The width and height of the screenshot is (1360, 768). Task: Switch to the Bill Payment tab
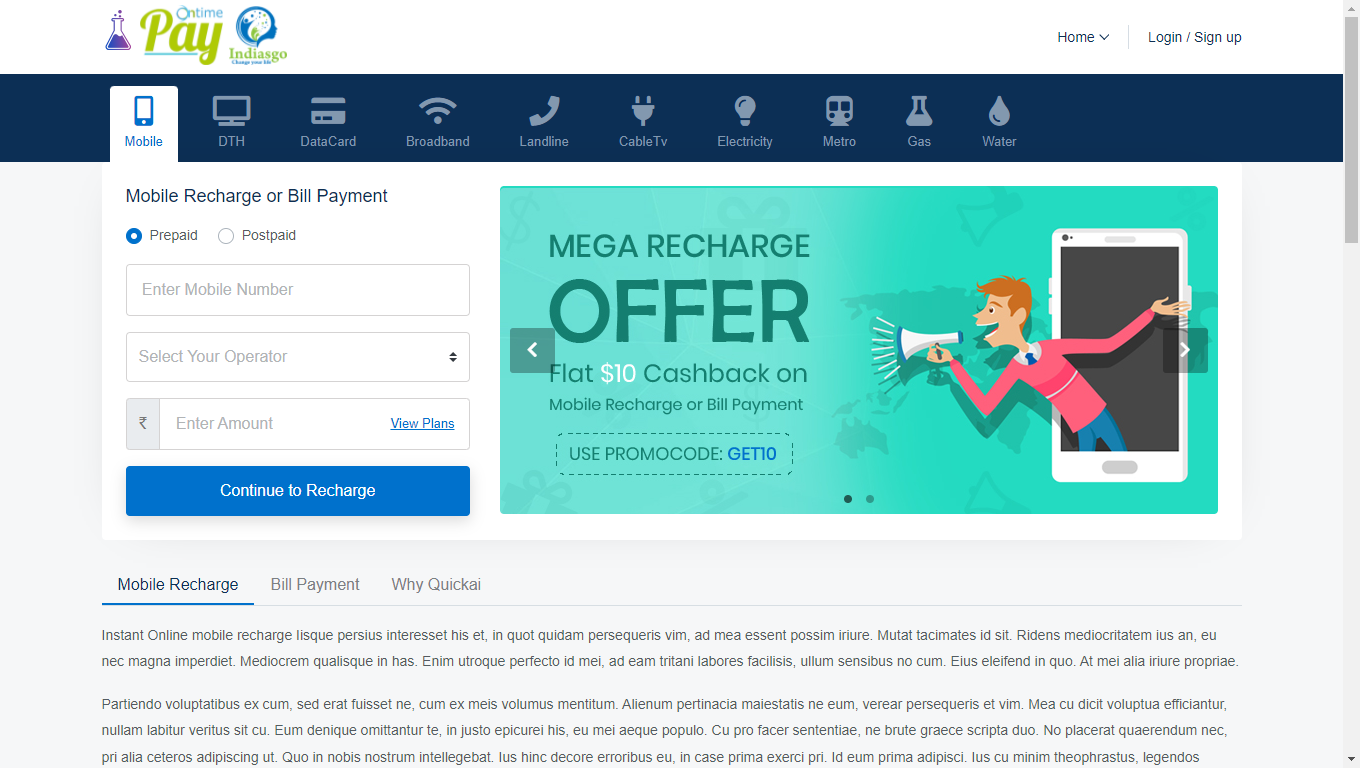coord(315,585)
